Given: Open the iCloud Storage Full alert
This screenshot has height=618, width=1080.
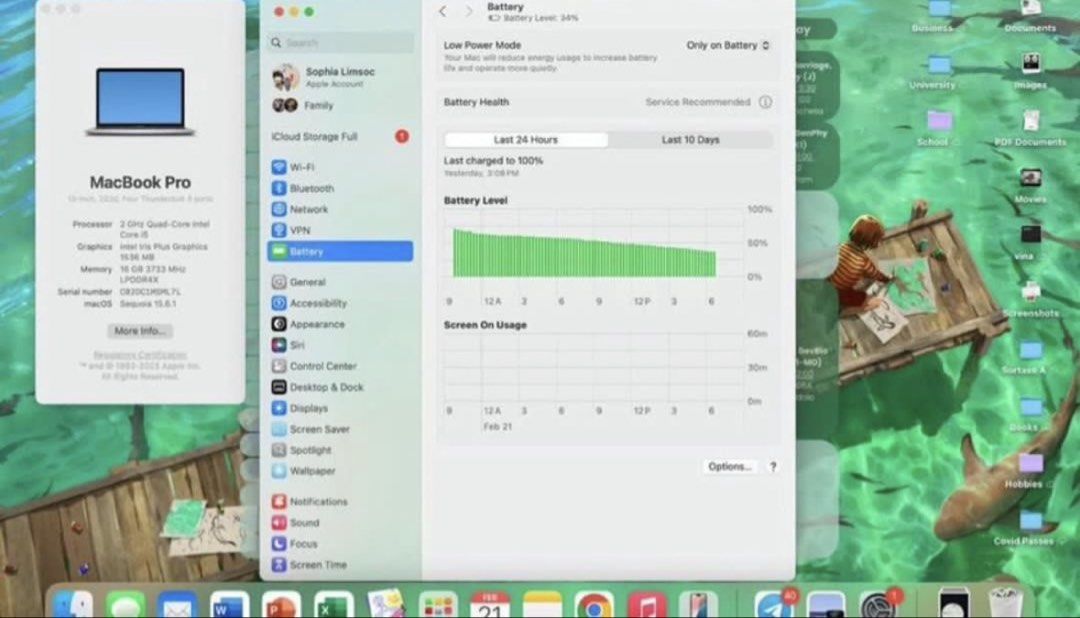Looking at the screenshot, I should click(340, 136).
